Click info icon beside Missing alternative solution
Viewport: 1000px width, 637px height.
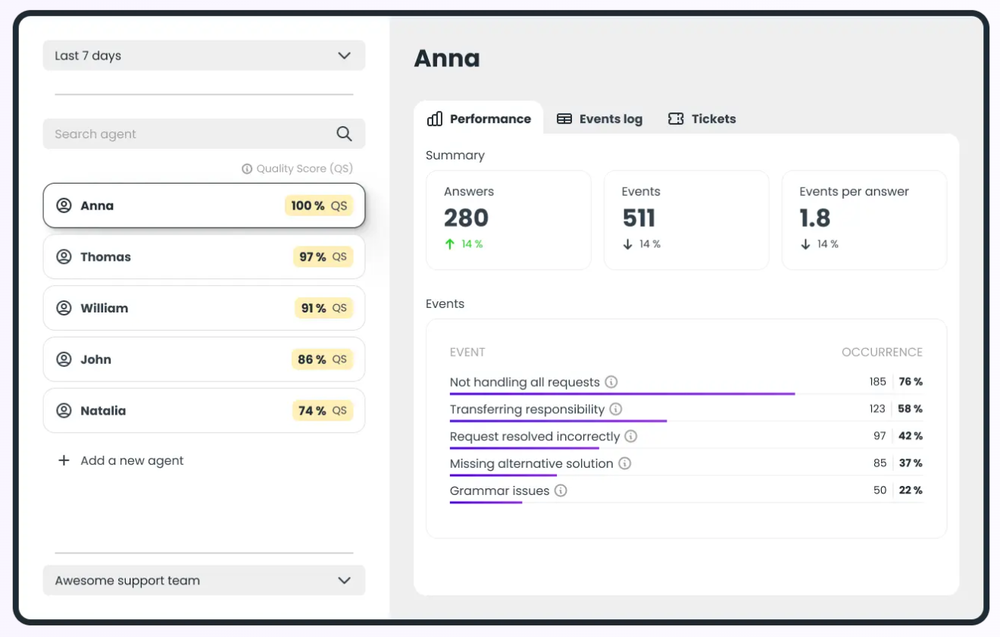(x=624, y=463)
